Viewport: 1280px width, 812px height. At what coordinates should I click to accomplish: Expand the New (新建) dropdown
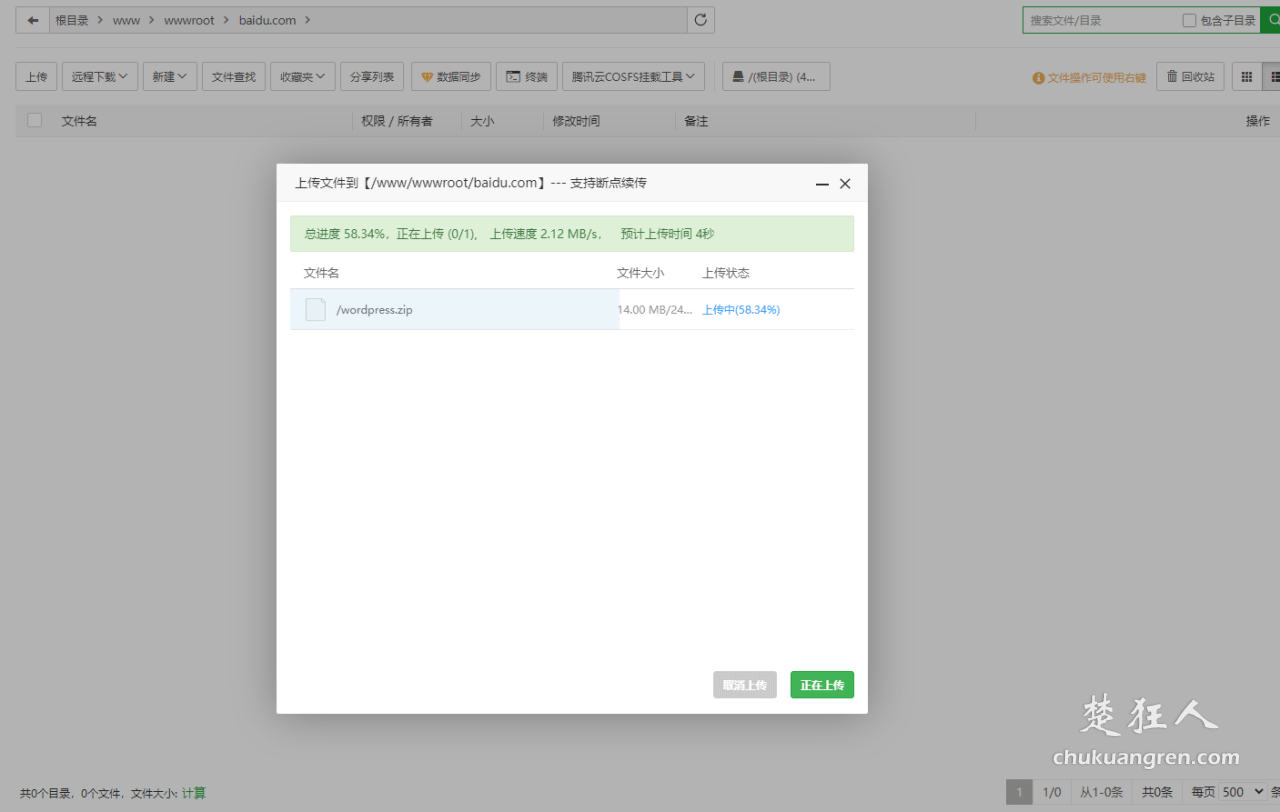coord(169,77)
